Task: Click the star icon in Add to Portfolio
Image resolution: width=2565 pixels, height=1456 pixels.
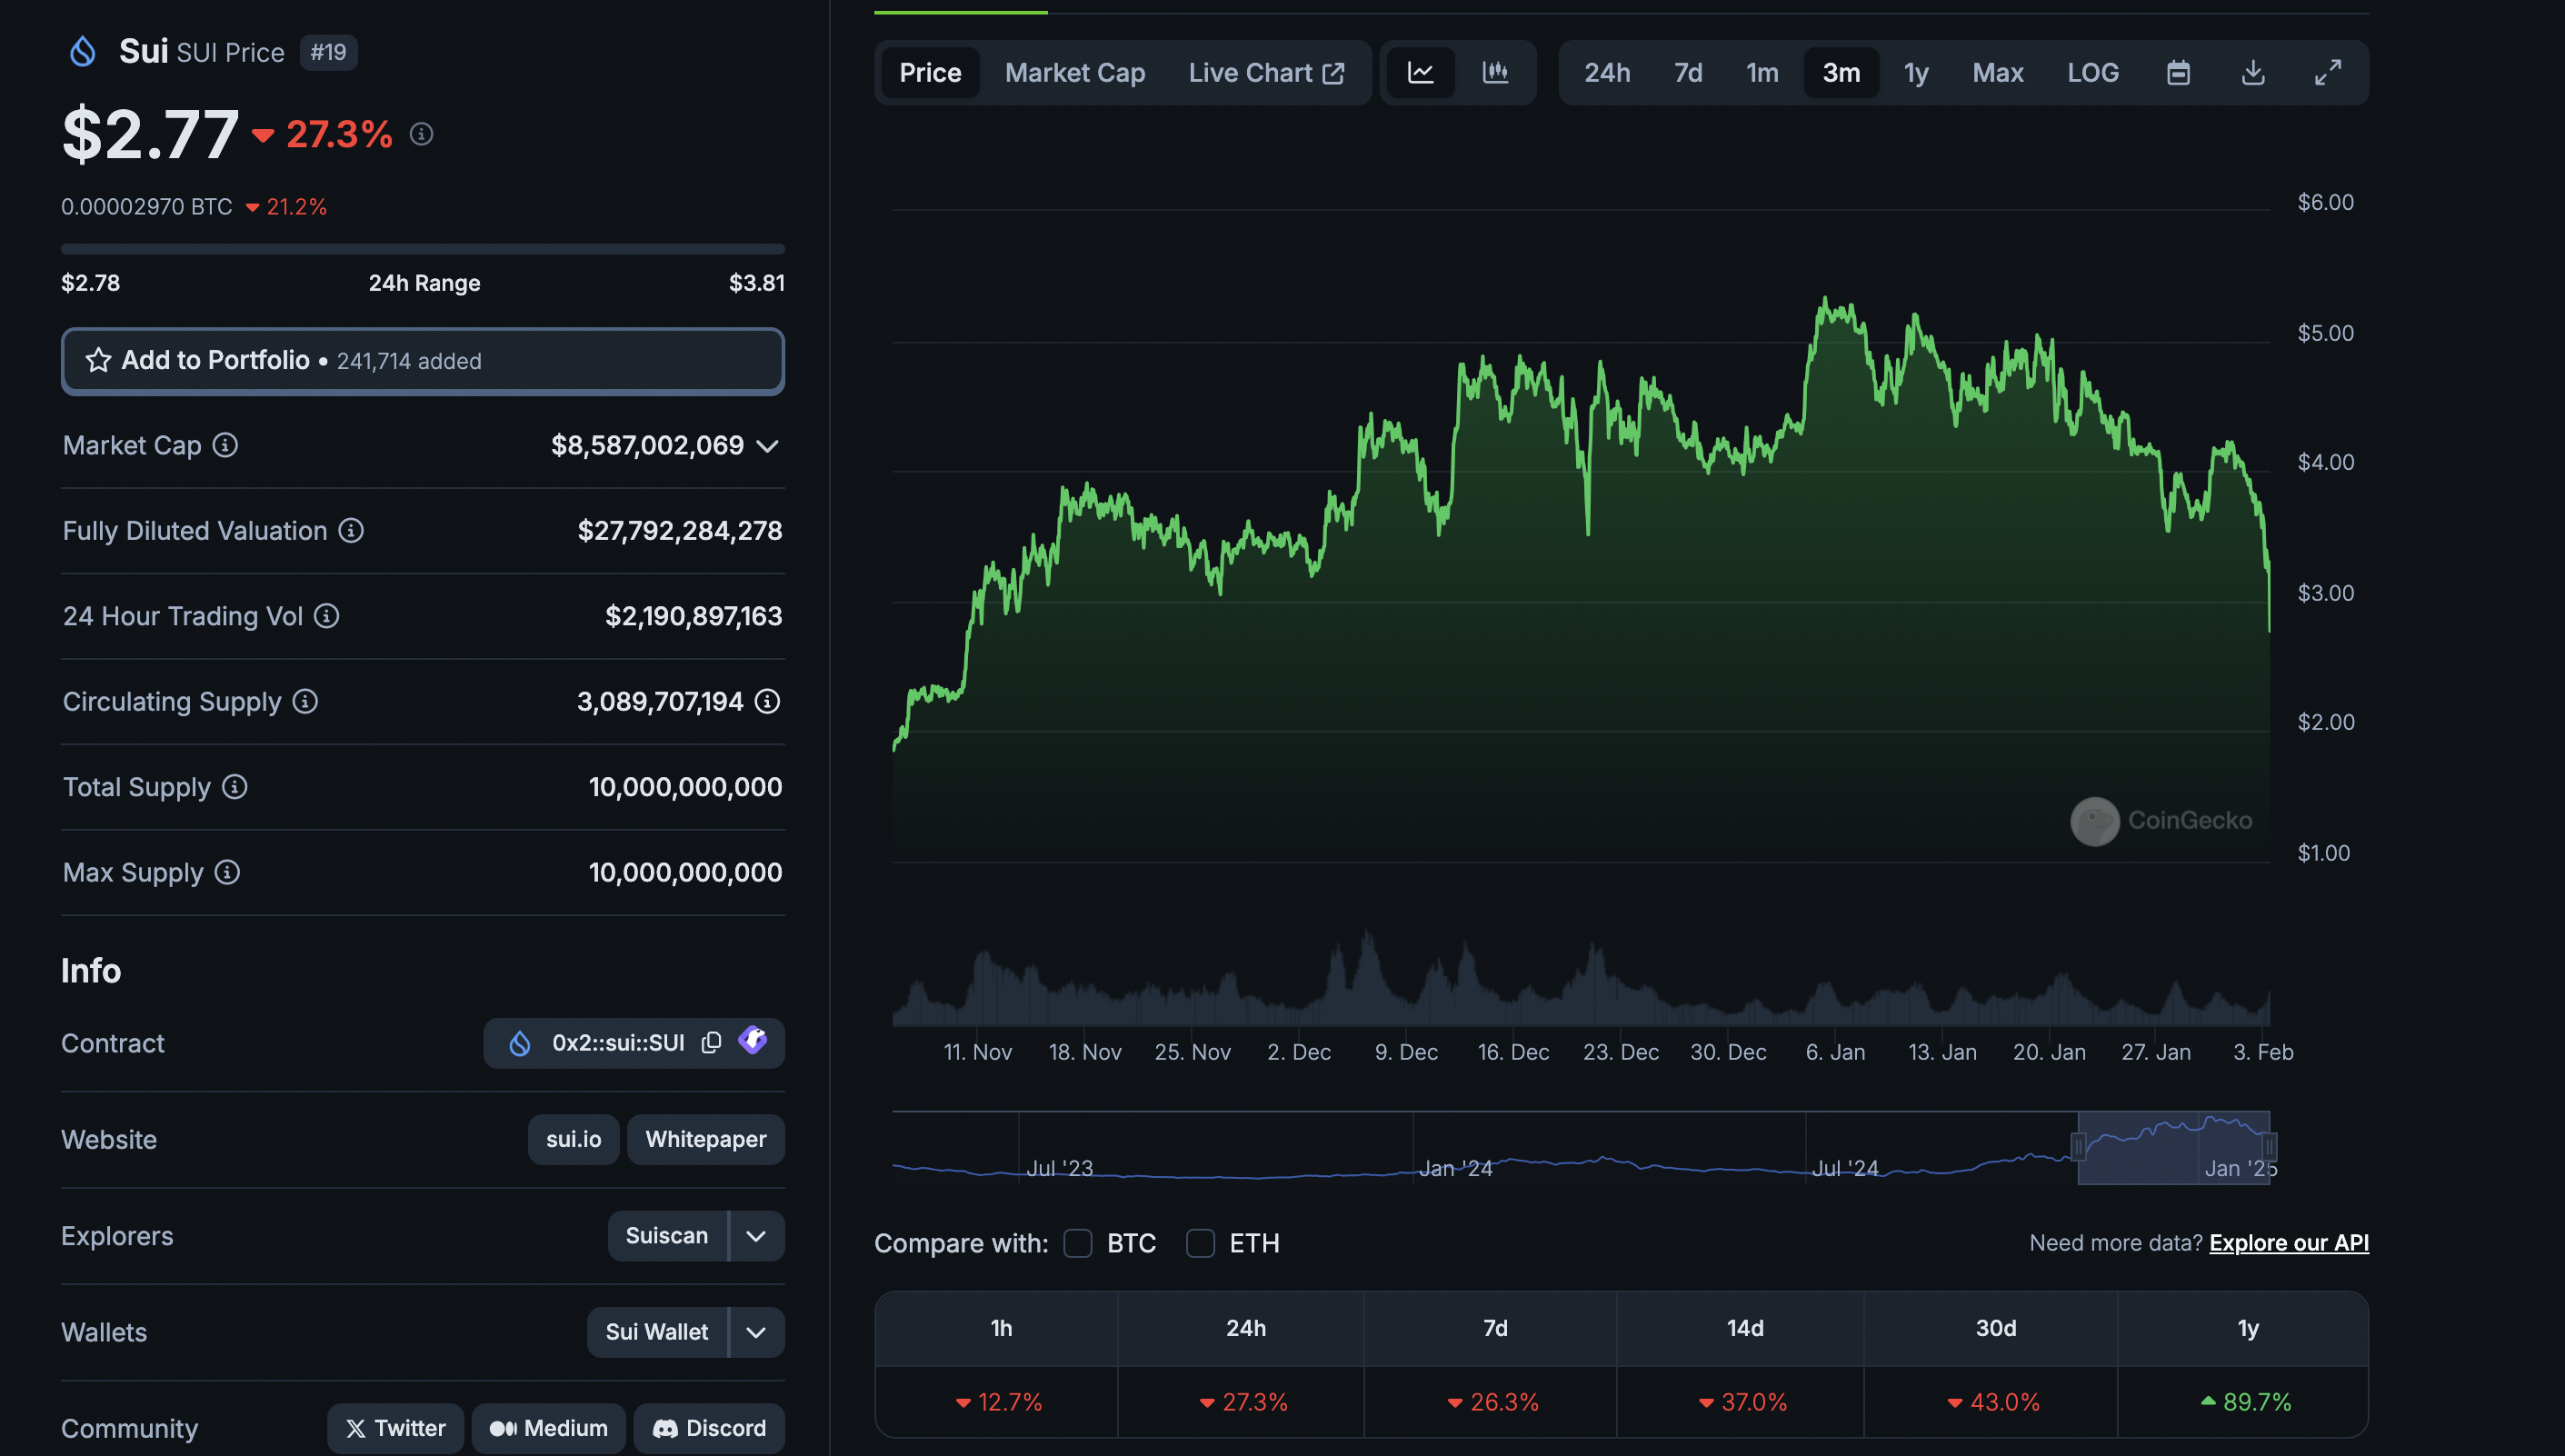Action: coord(98,360)
